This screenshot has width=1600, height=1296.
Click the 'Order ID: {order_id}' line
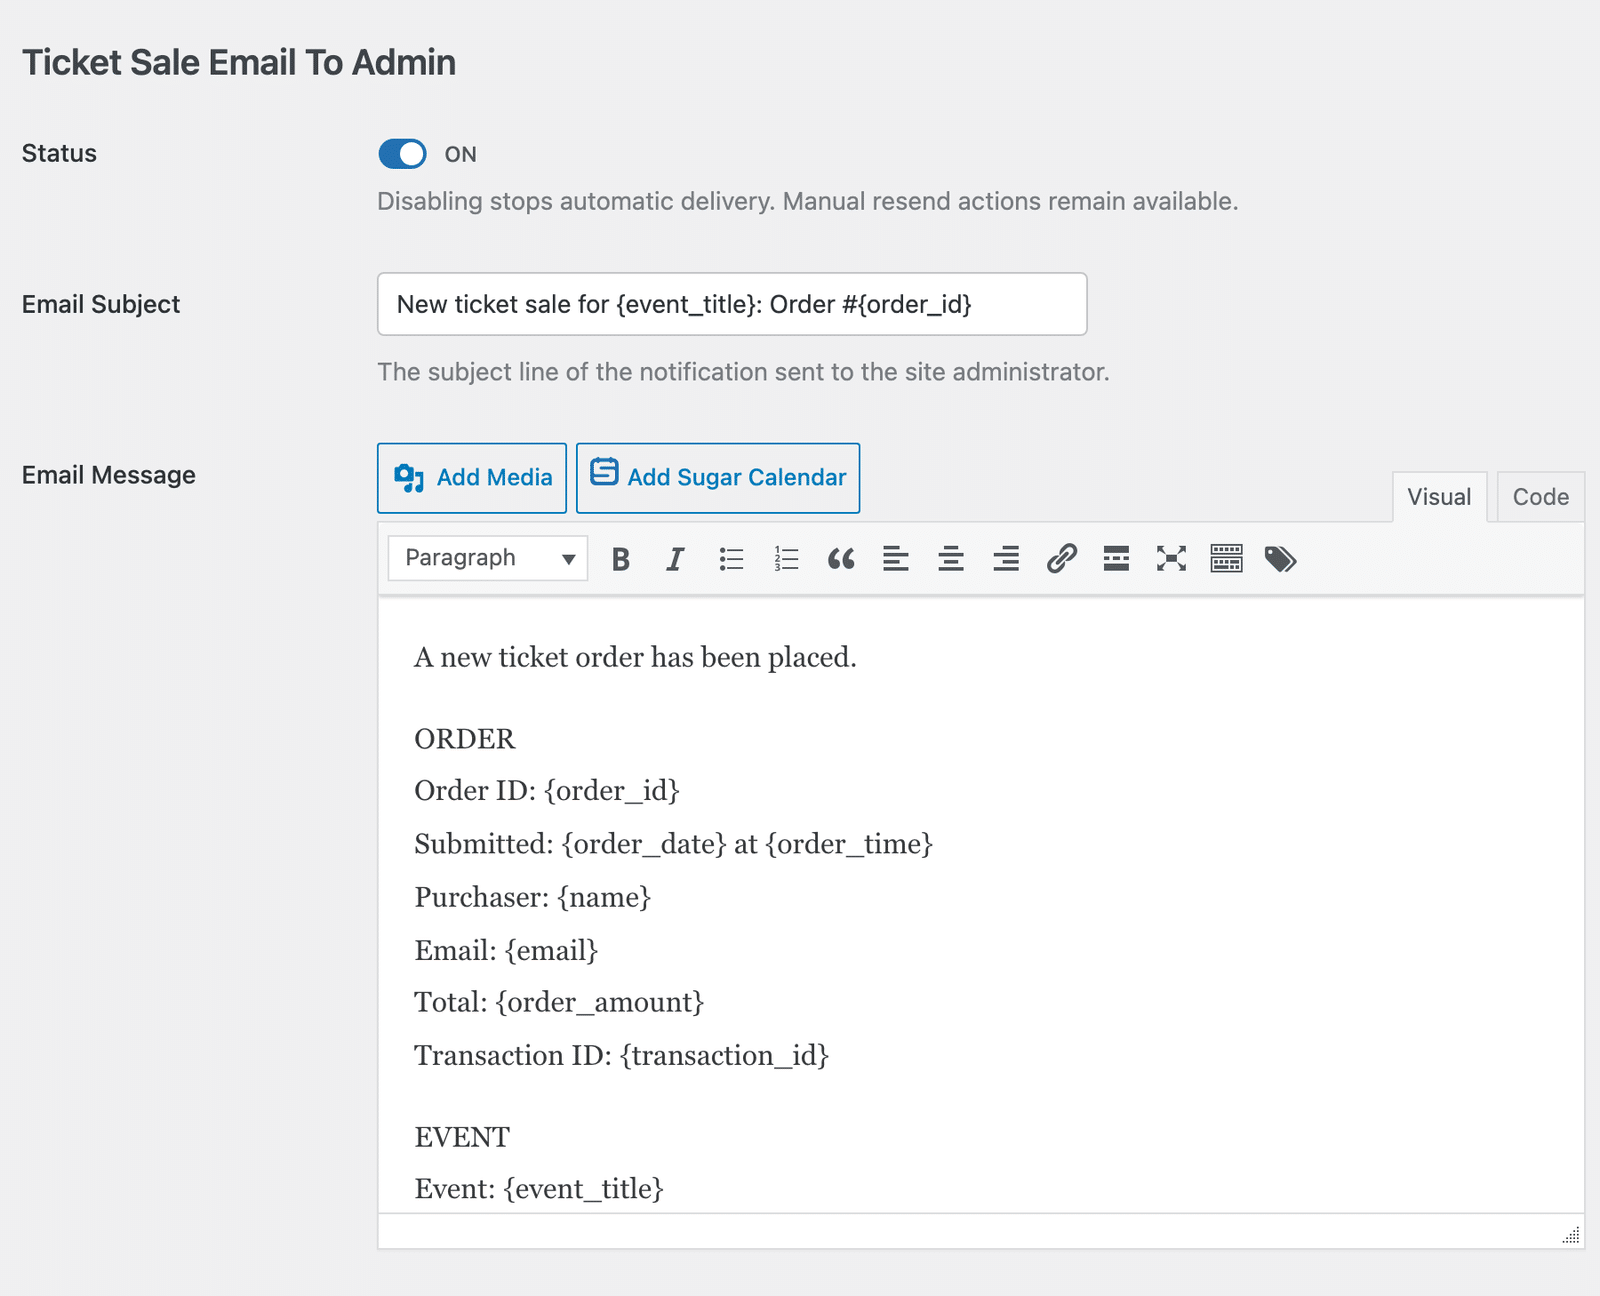click(x=547, y=791)
